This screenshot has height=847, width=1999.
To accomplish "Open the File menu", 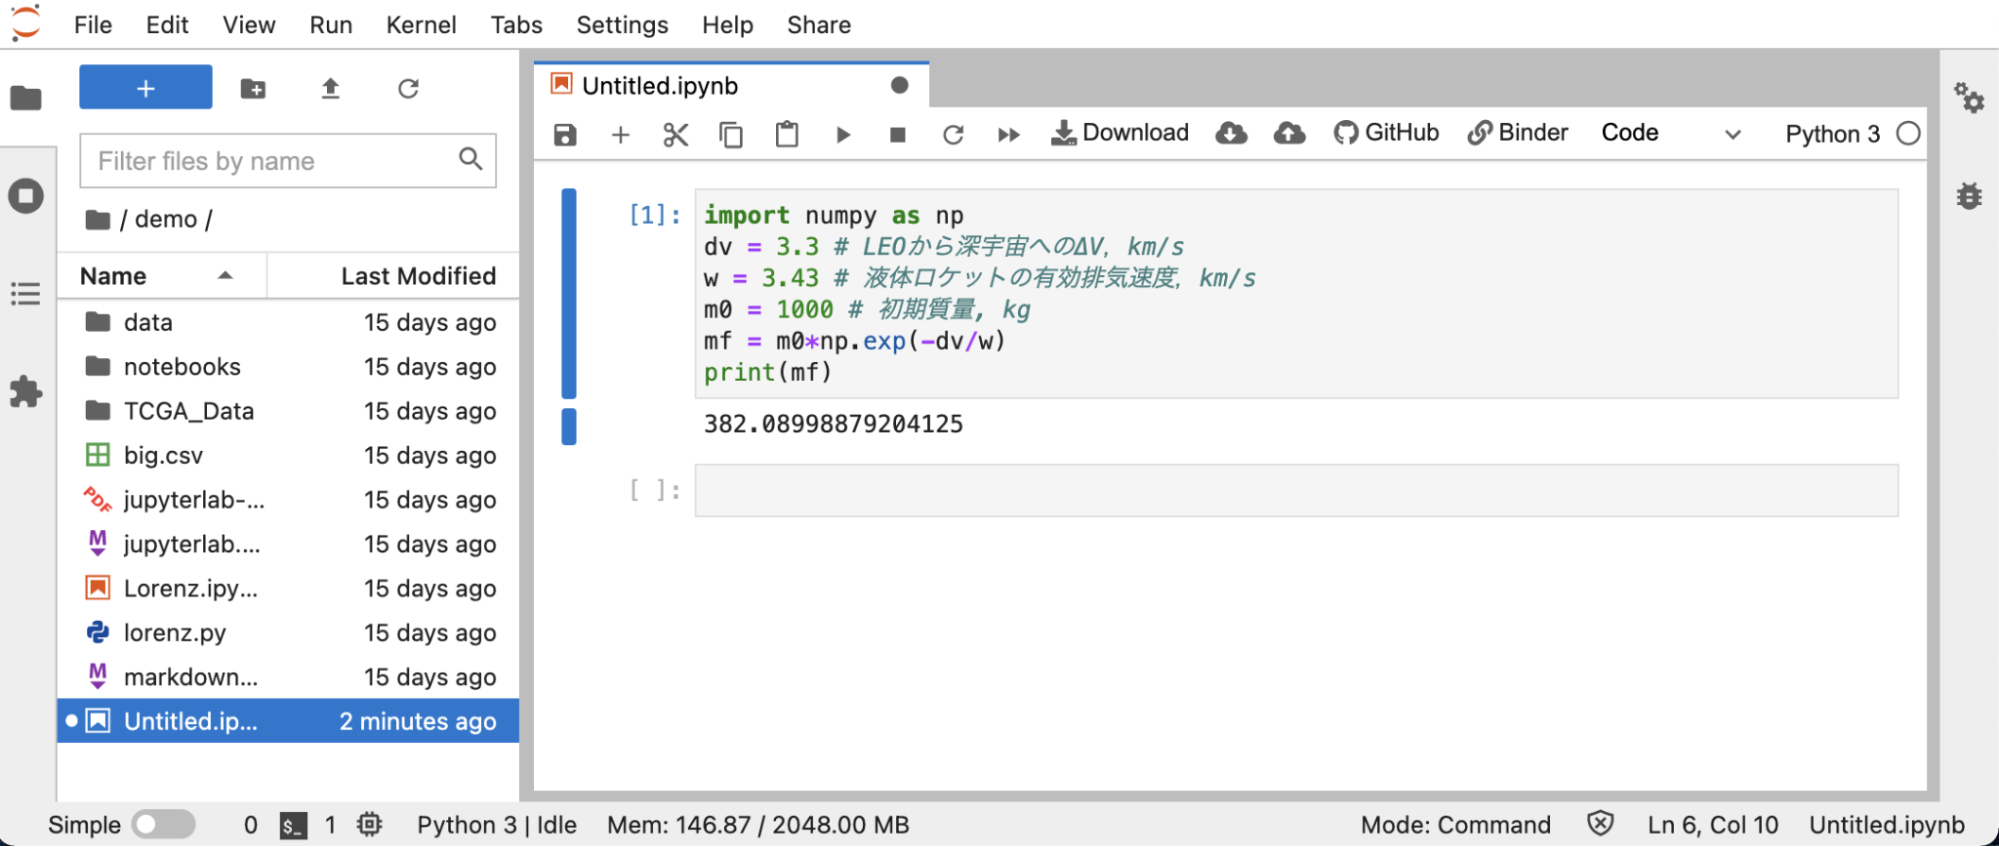I will pyautogui.click(x=93, y=25).
